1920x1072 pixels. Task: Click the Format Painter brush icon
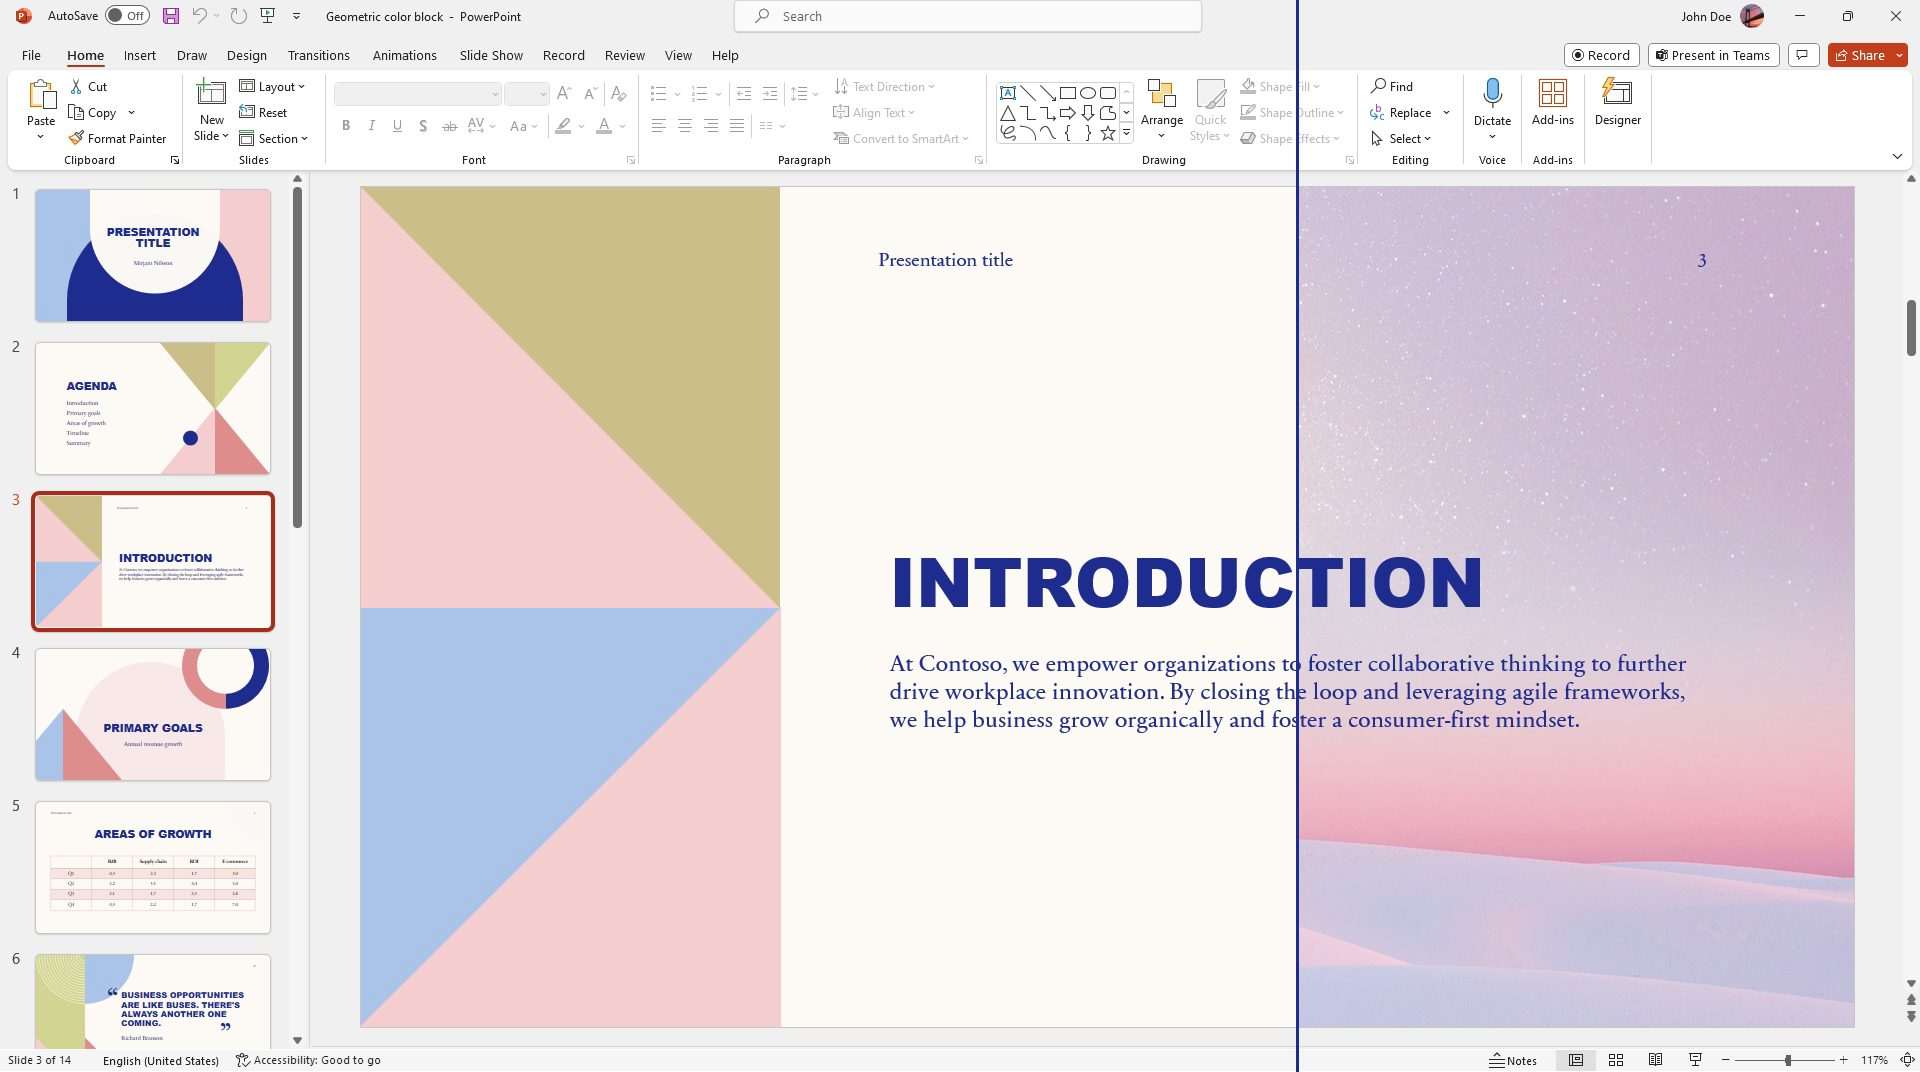[x=76, y=138]
